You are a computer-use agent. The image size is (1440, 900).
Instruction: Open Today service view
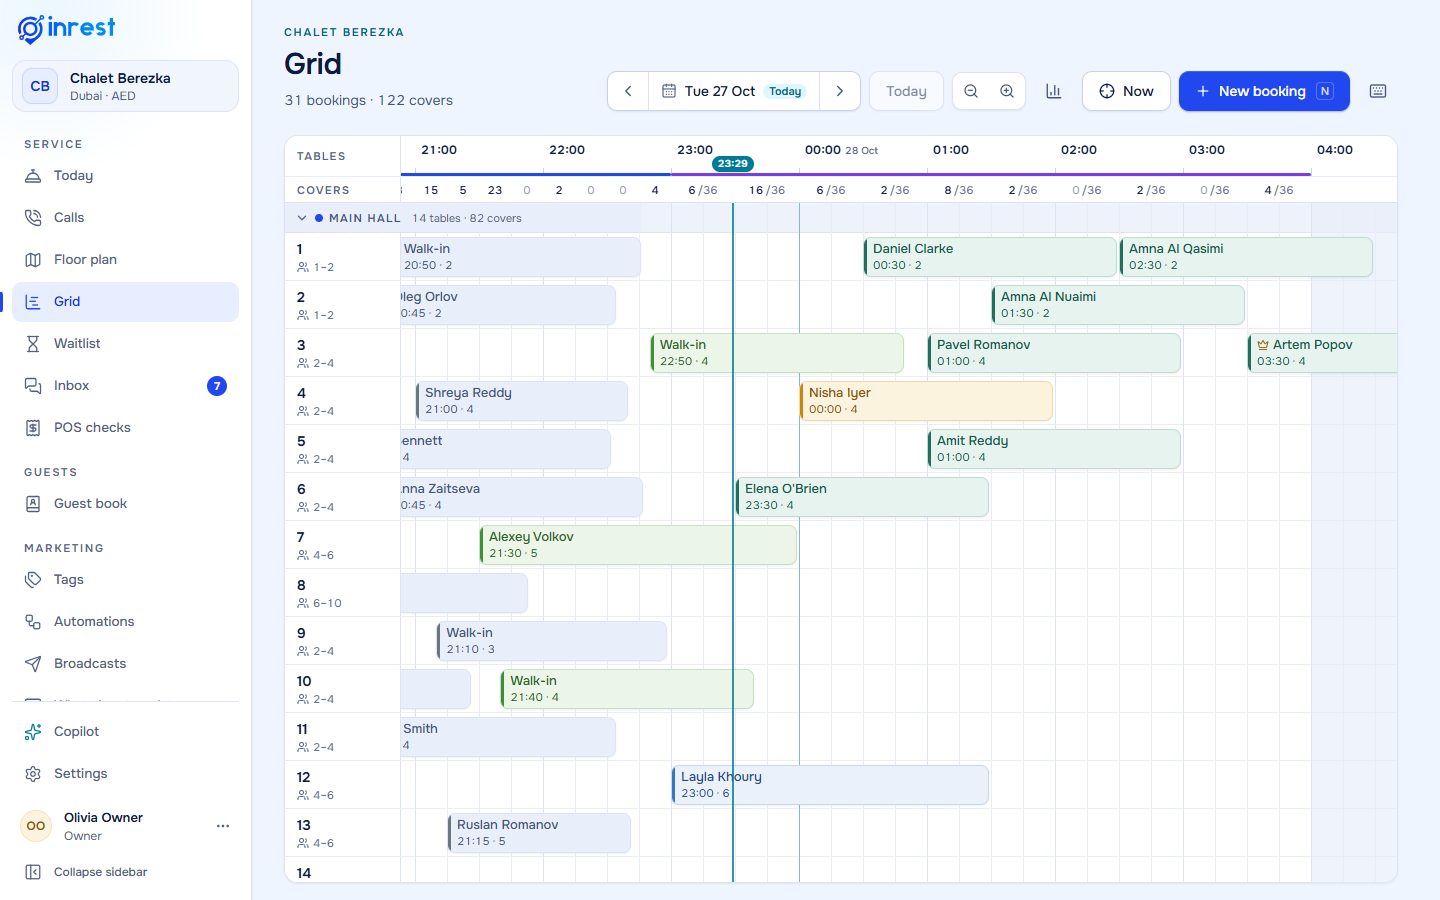point(126,175)
